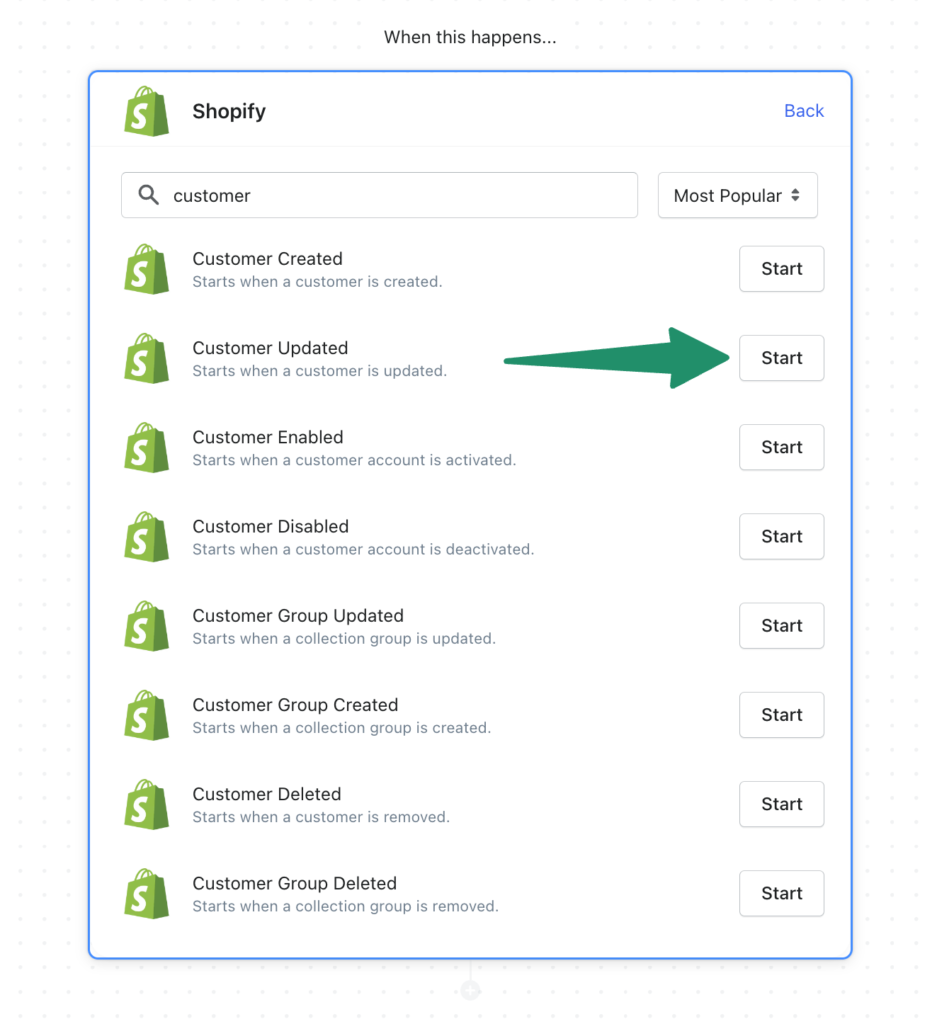
Task: Click the Shopify icon beside Customer Group Updated
Action: coord(146,626)
